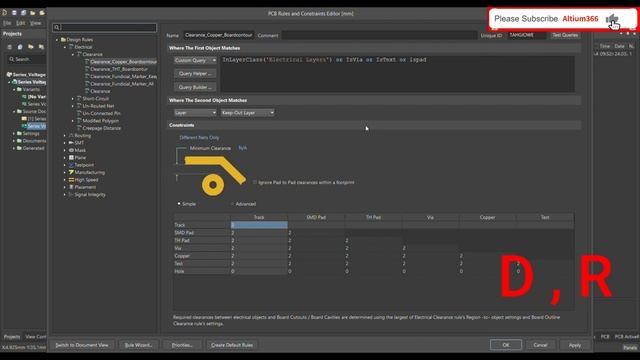Expand the Settings folder in Projects panel

(x=14, y=133)
